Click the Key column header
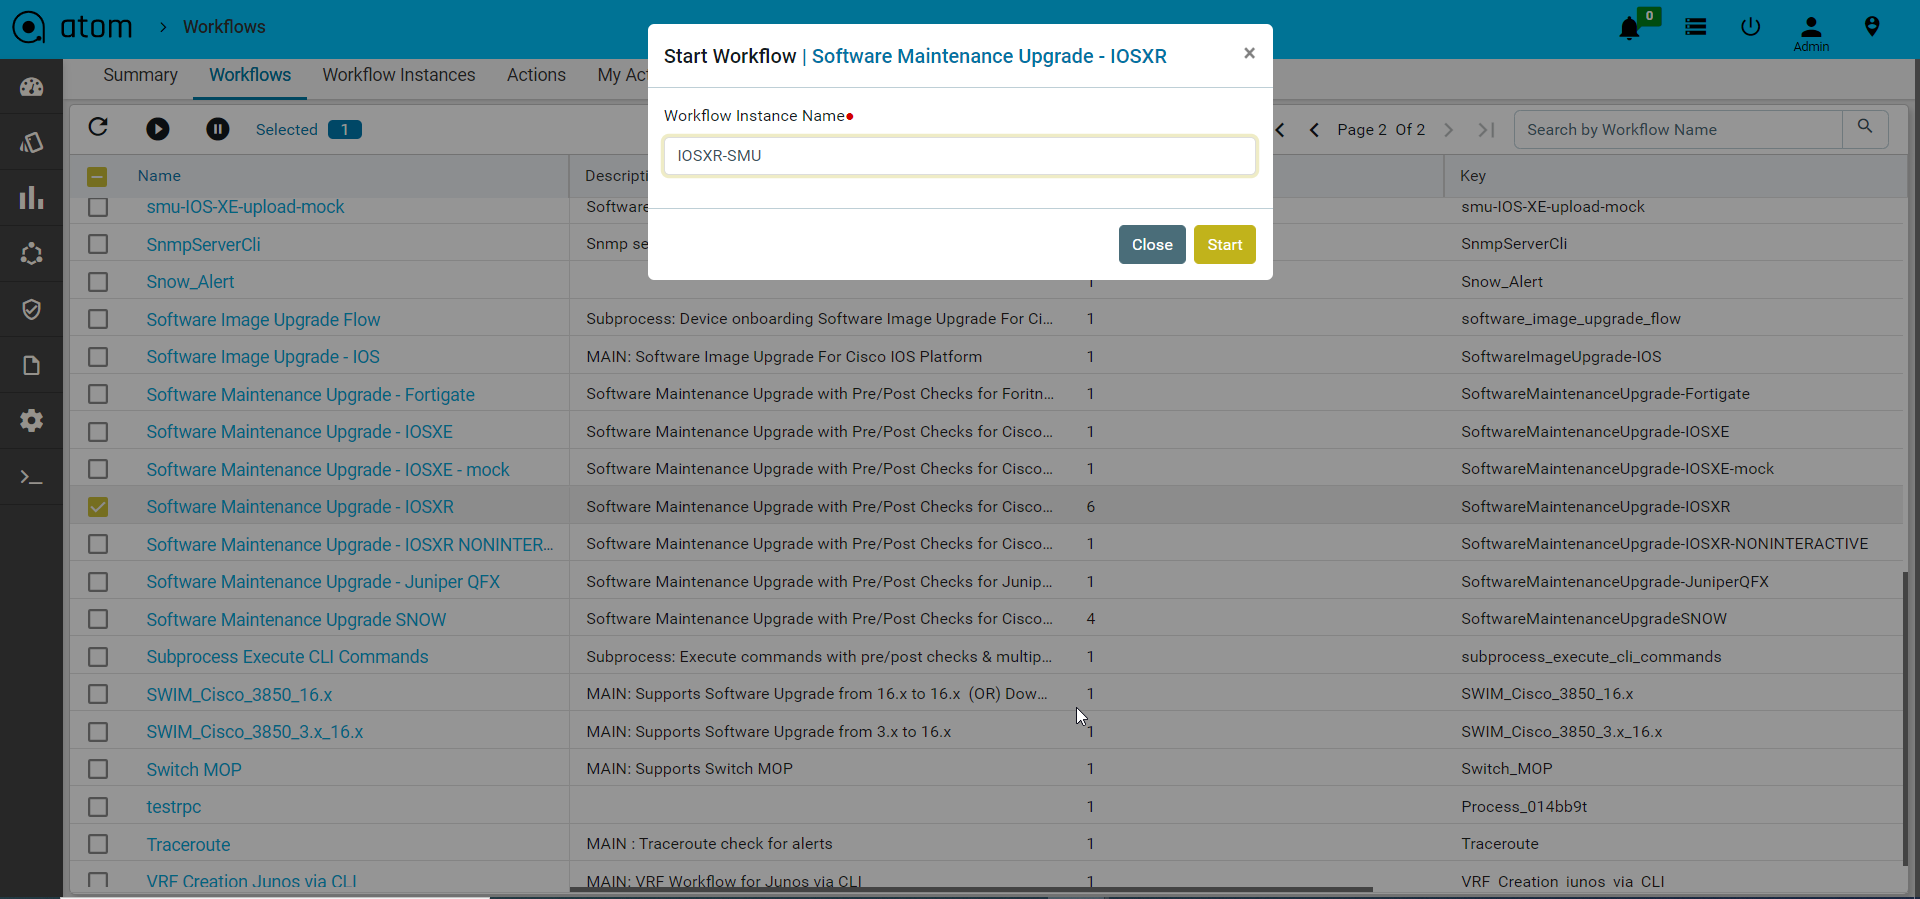Viewport: 1920px width, 899px height. click(1472, 176)
